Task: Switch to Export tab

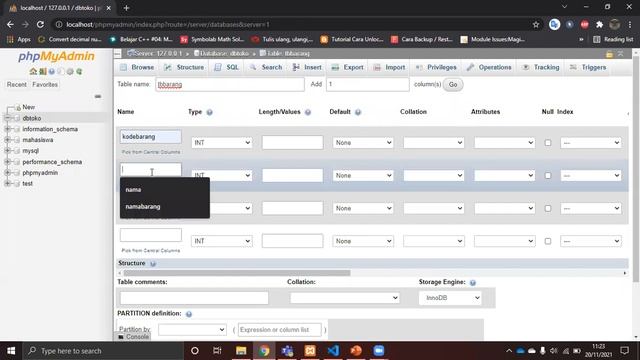Action: click(348, 67)
